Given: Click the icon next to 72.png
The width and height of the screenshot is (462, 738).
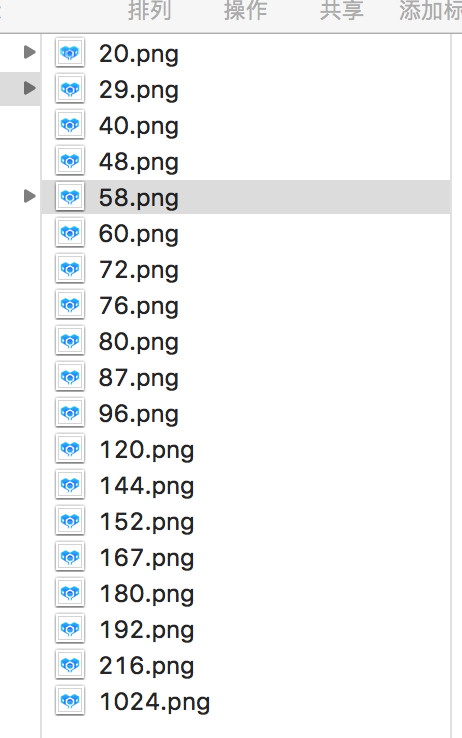Looking at the screenshot, I should point(70,269).
